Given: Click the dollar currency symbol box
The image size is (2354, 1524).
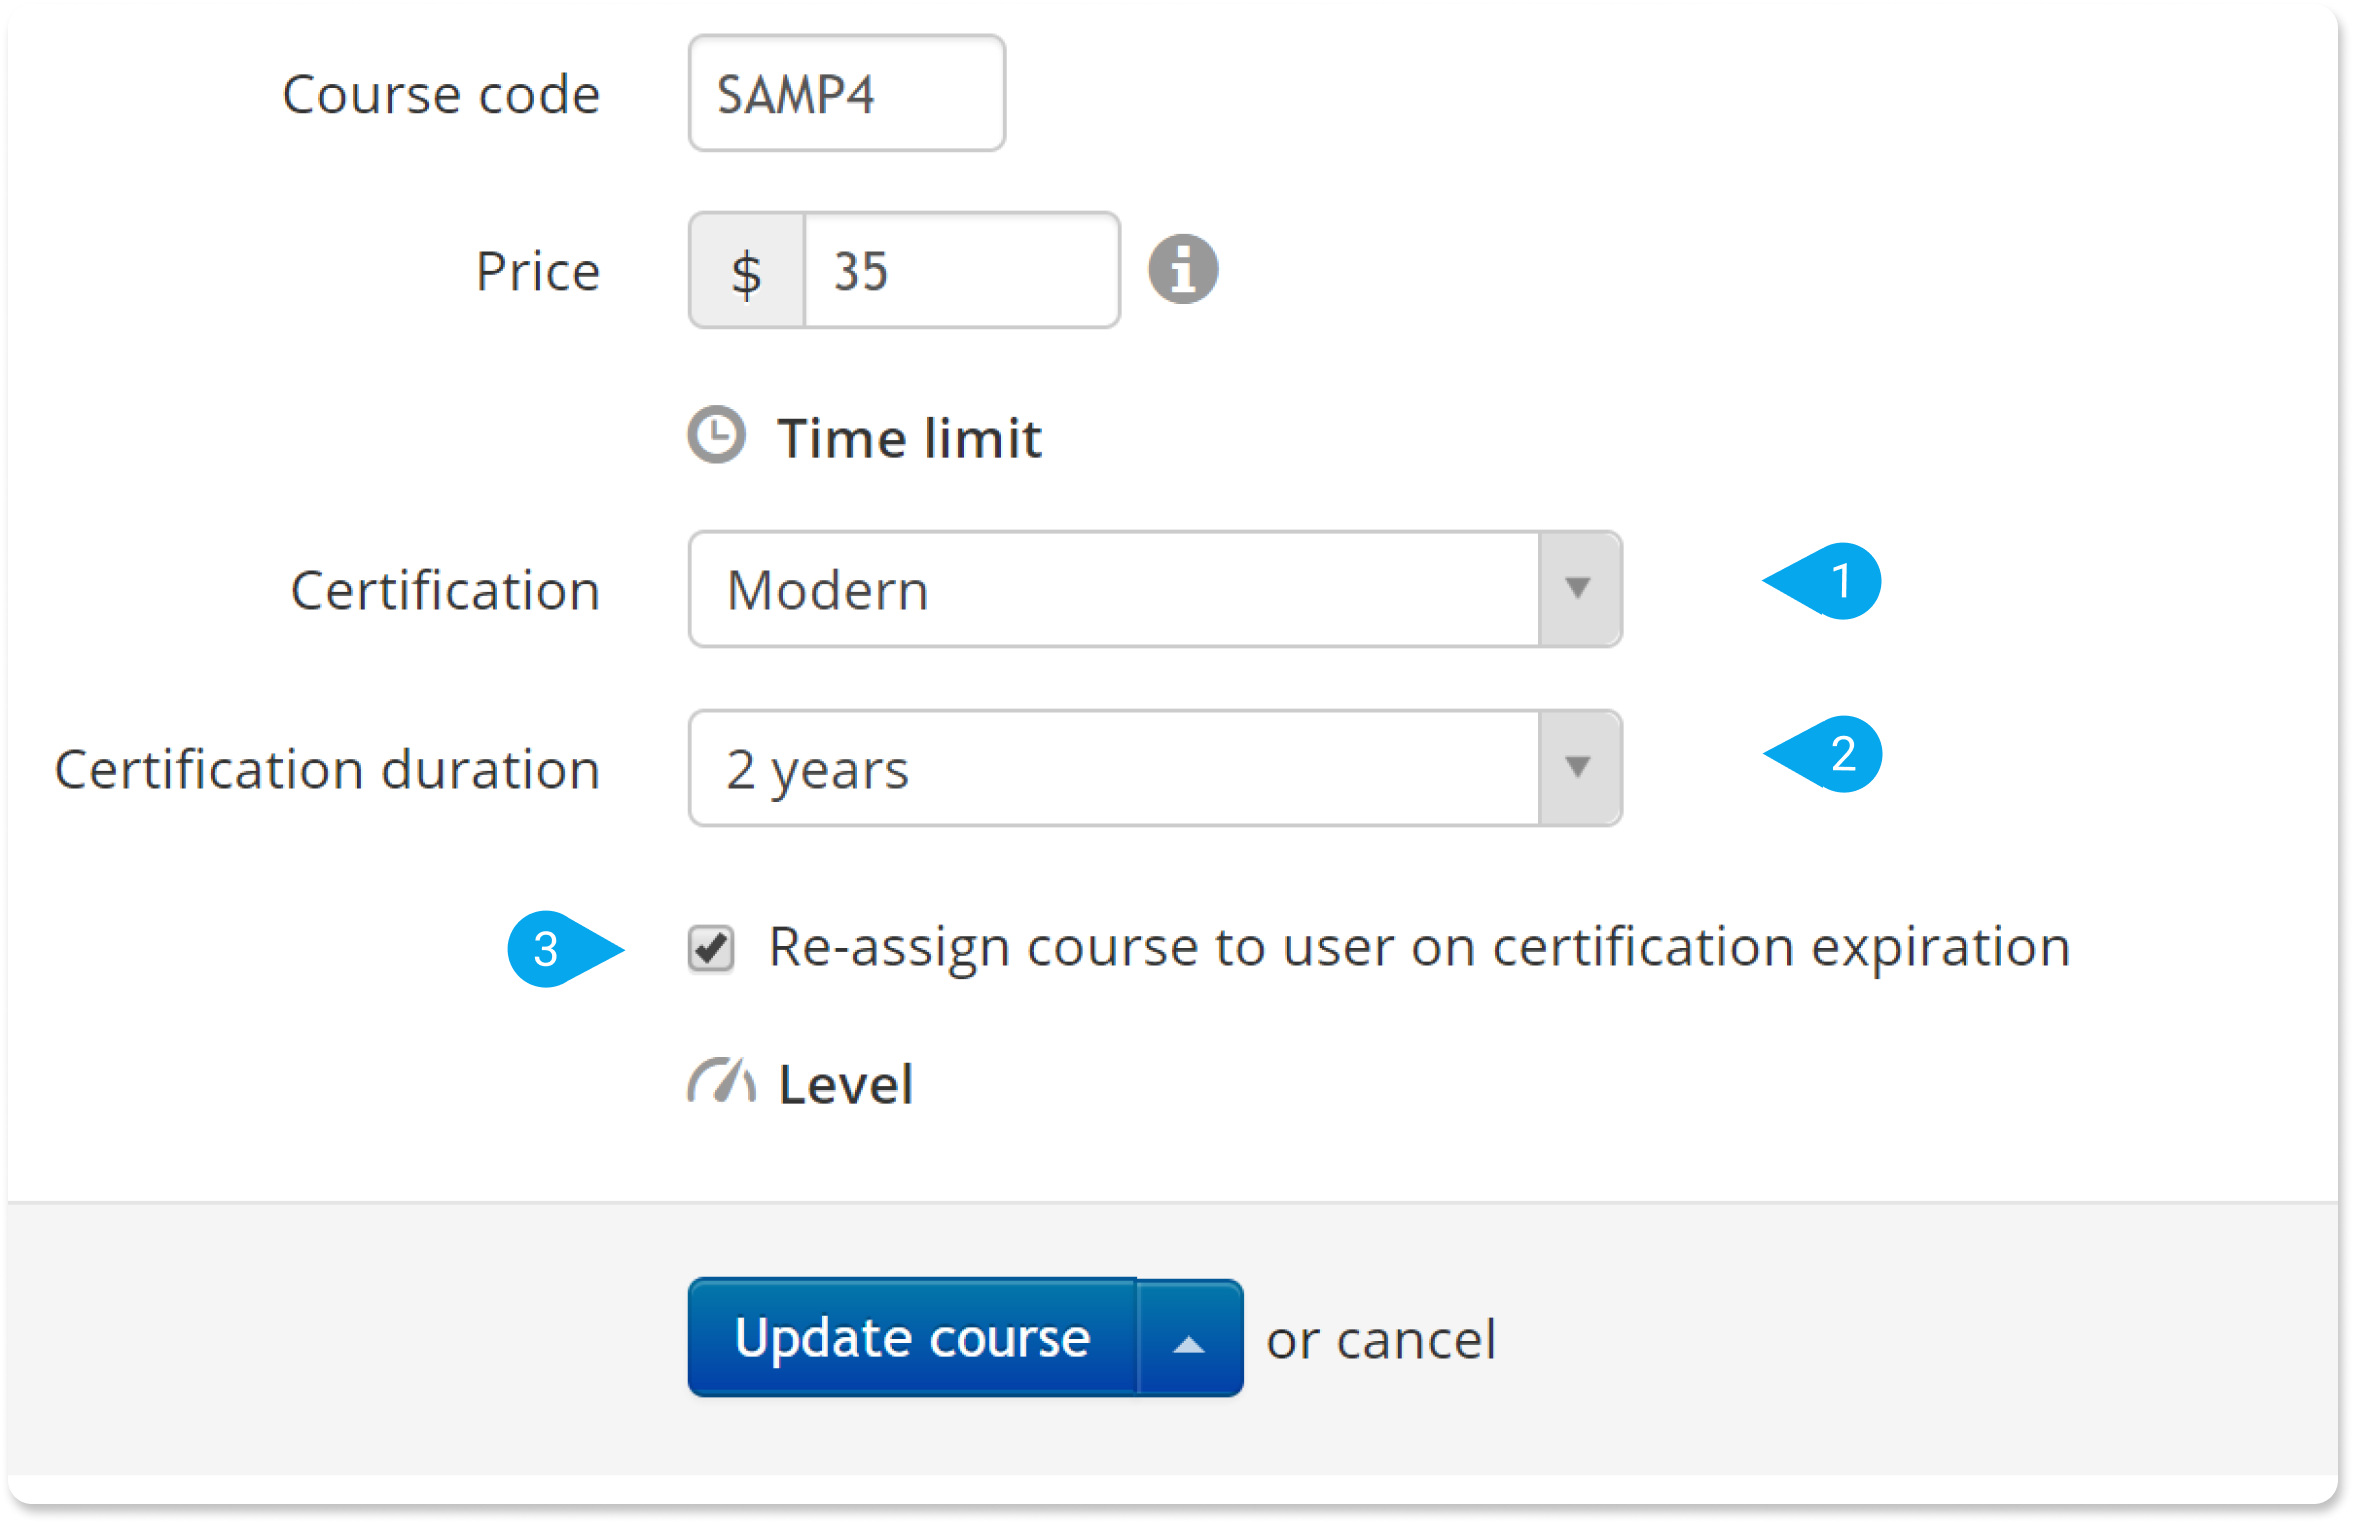Looking at the screenshot, I should point(746,271).
